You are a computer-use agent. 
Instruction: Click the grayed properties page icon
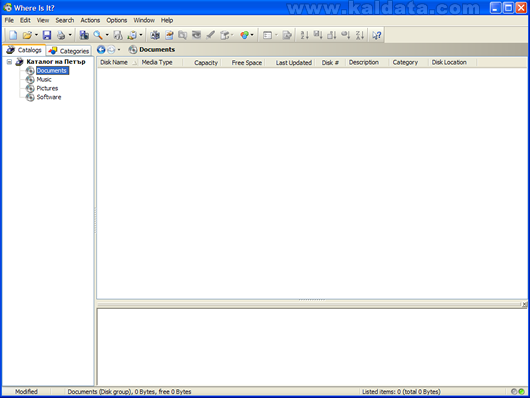click(x=287, y=35)
